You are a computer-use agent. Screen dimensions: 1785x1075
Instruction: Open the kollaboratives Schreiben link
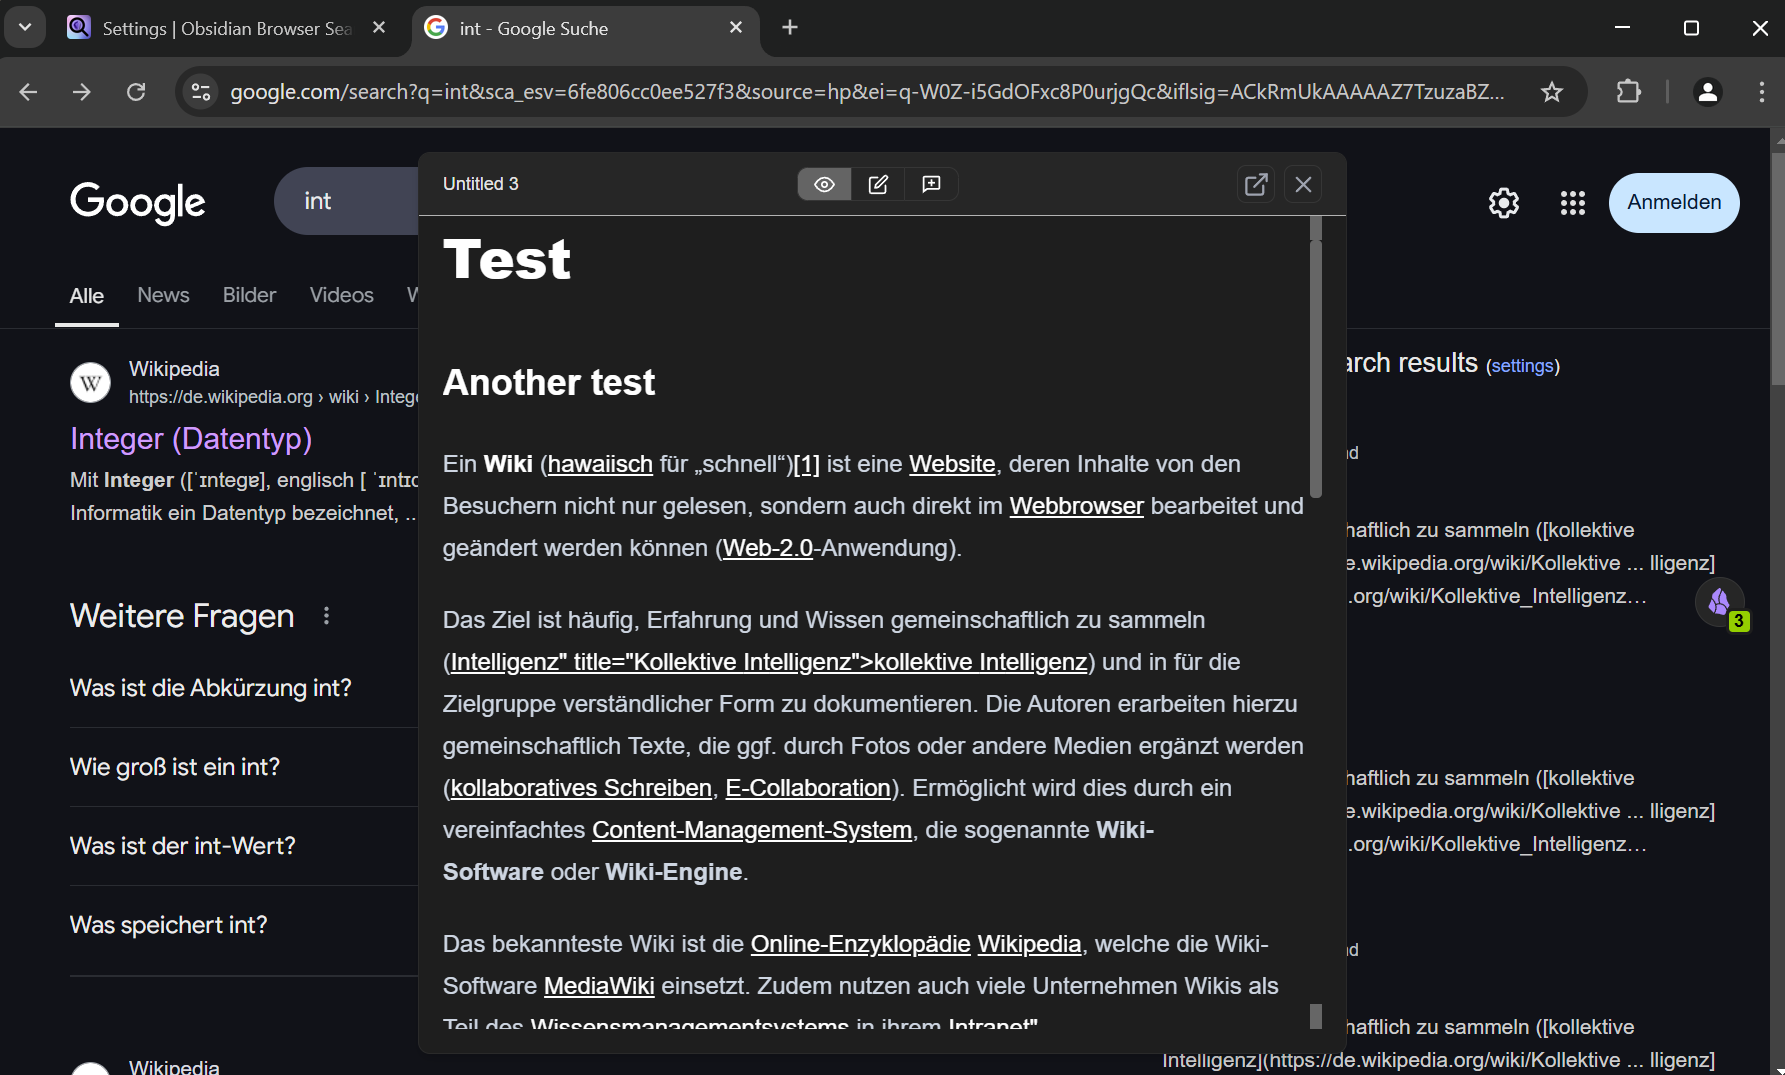(581, 788)
